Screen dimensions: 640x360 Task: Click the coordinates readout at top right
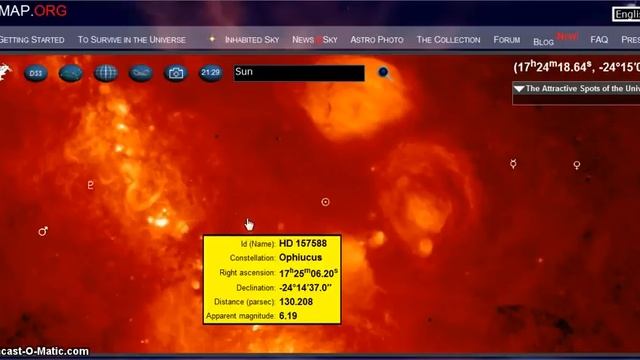click(x=576, y=67)
